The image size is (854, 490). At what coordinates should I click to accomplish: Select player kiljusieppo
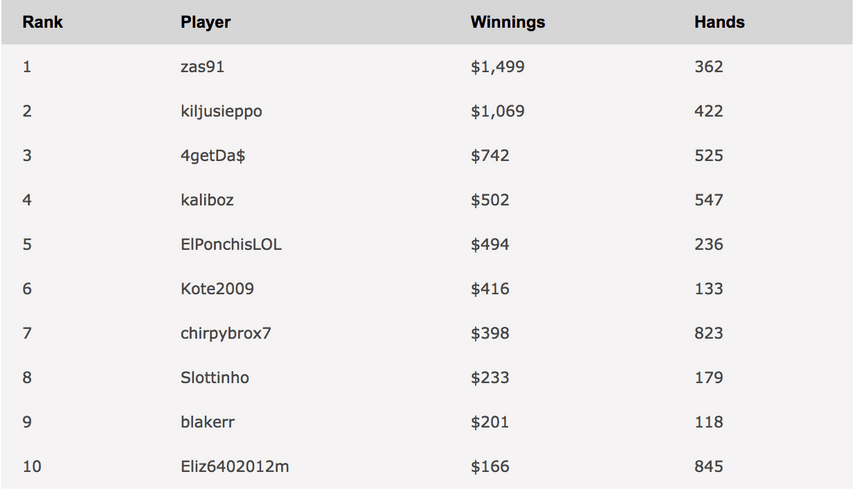coord(221,111)
